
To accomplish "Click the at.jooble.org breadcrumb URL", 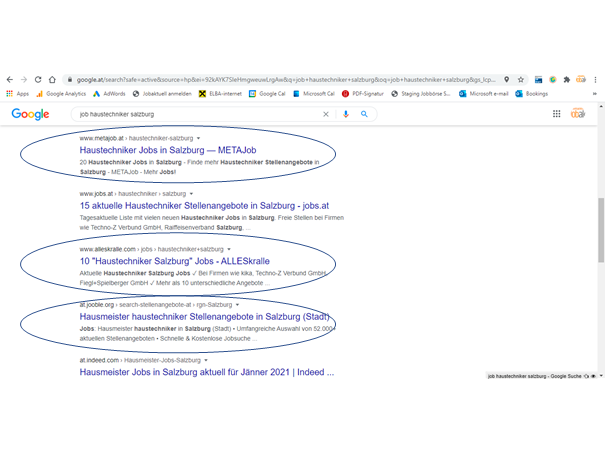I will 156,305.
